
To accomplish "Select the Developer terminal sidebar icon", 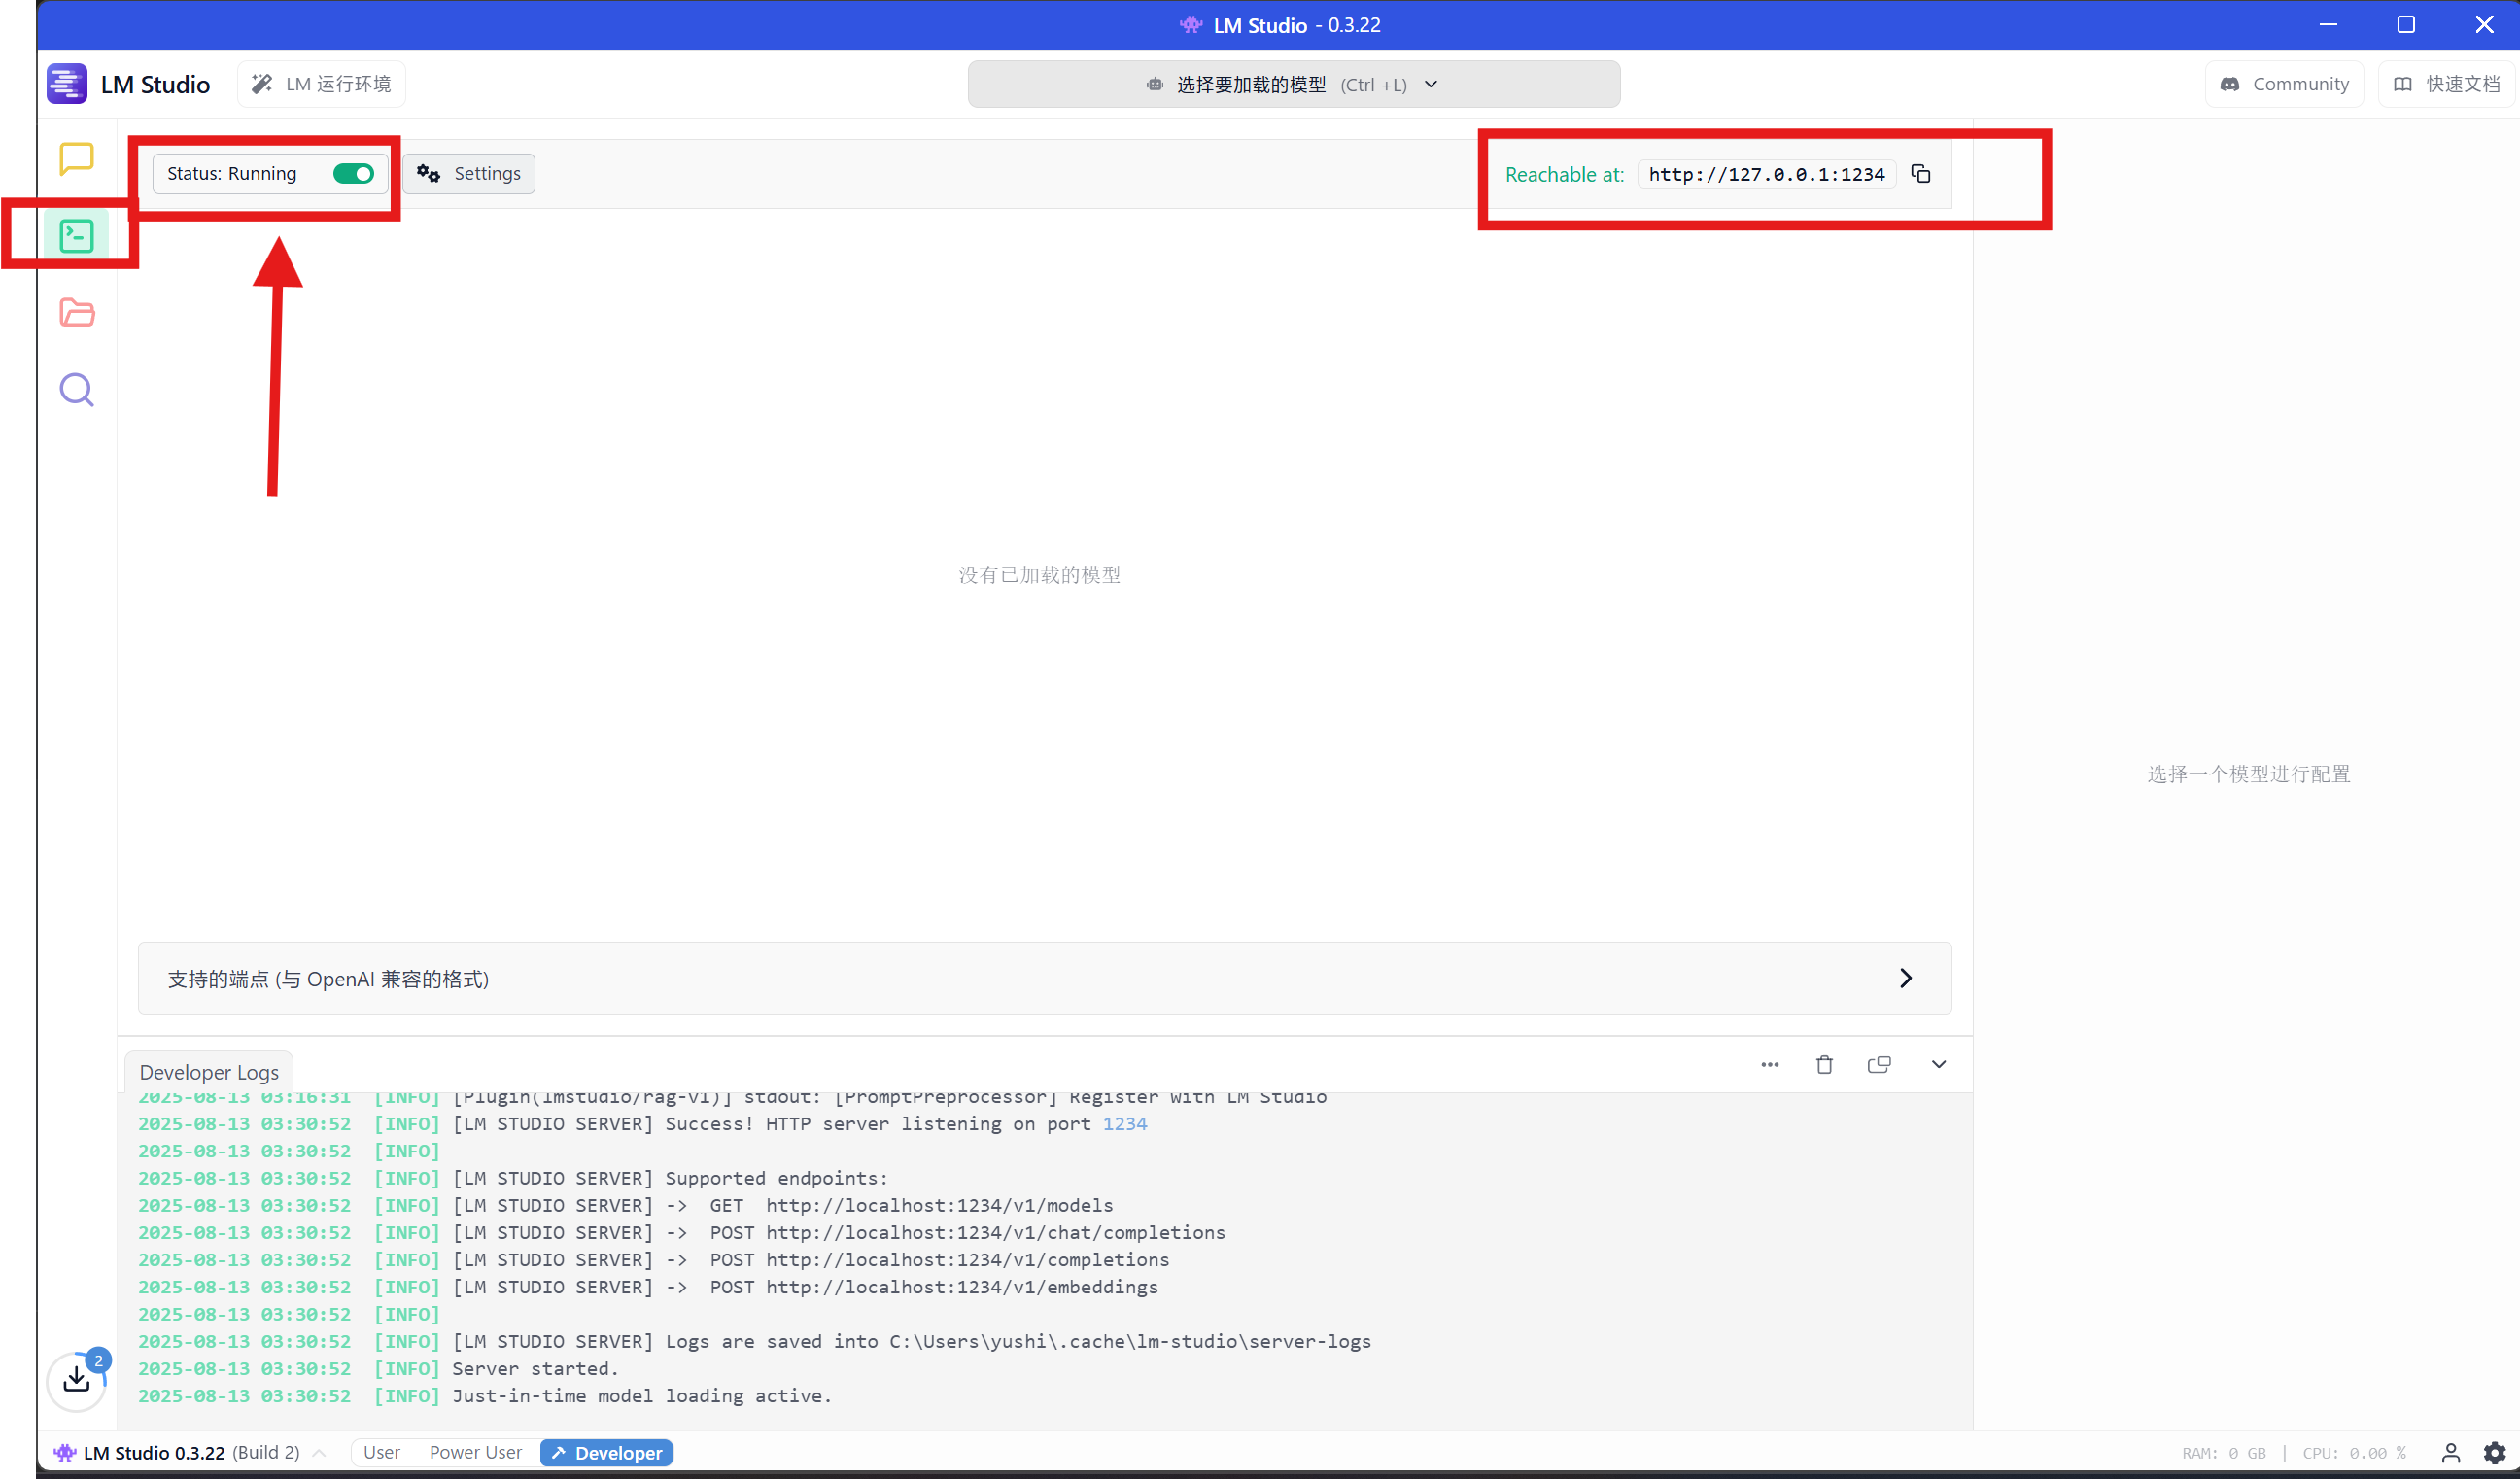I will click(x=76, y=236).
